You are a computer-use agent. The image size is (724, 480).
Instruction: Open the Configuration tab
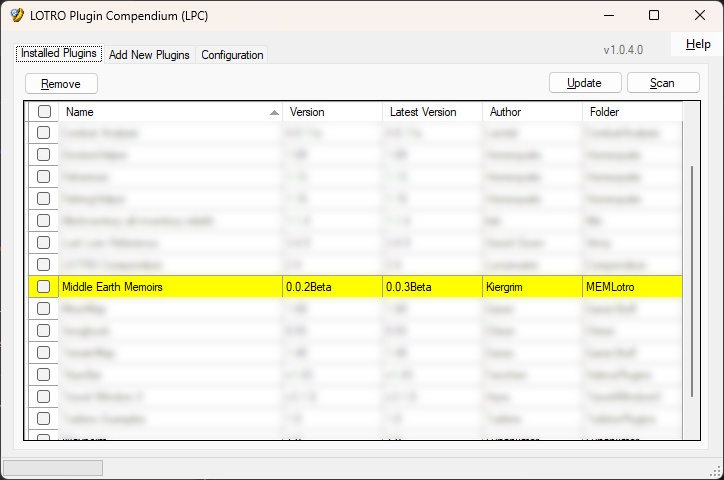click(232, 55)
